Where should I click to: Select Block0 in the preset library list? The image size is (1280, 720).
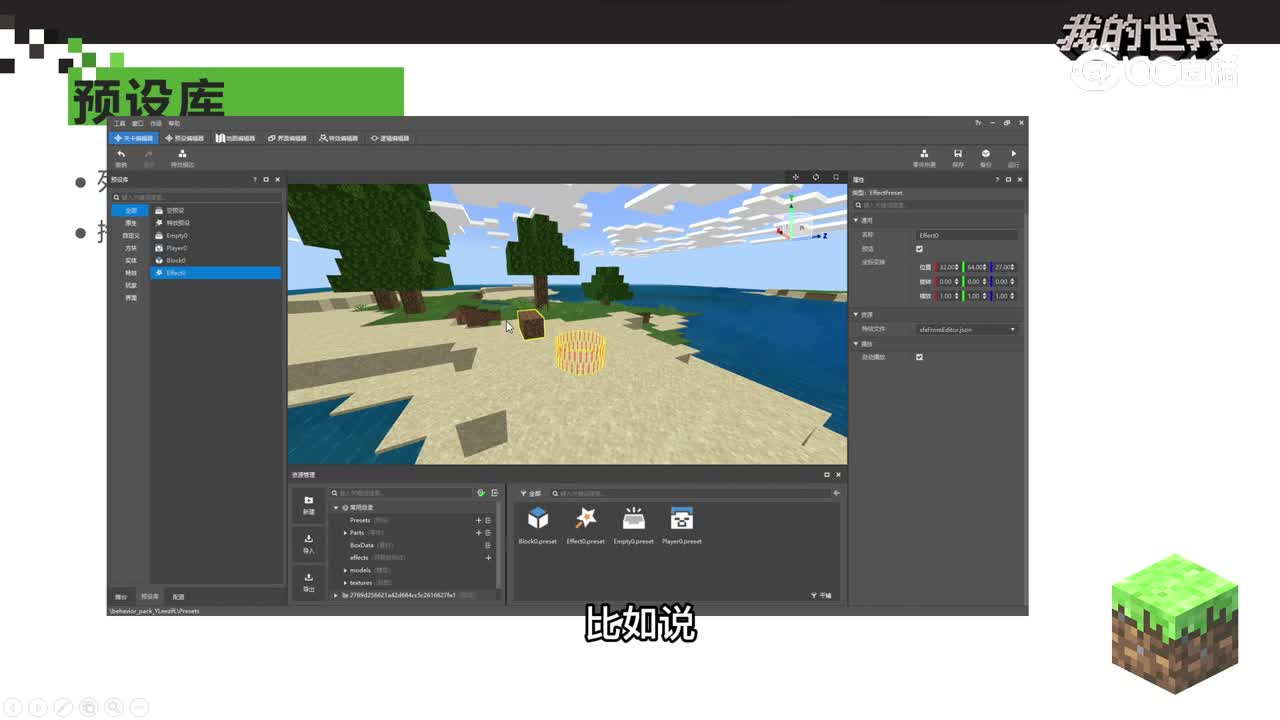click(x=176, y=260)
